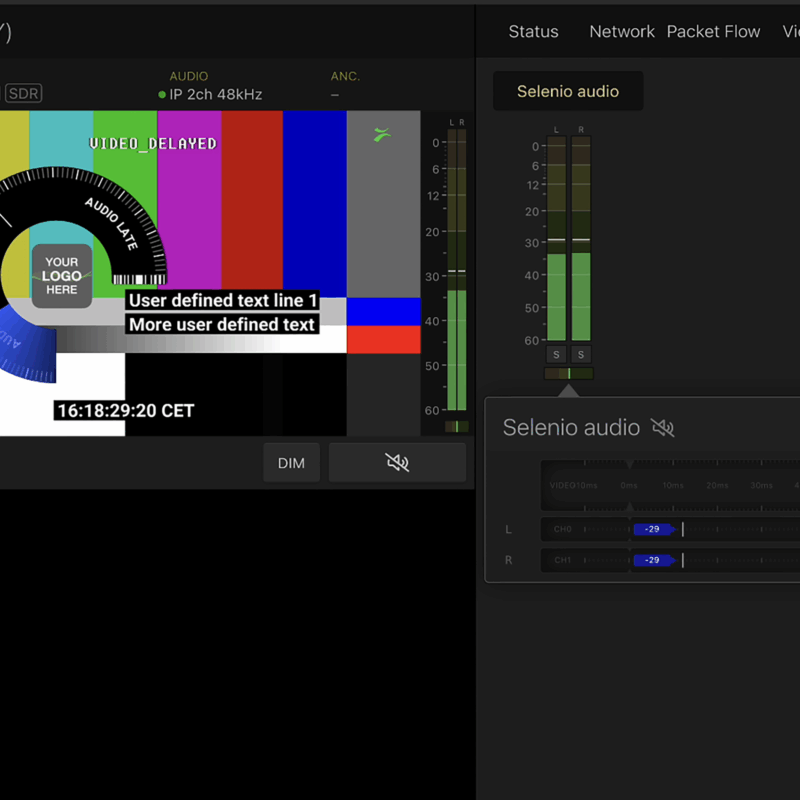
Task: Click the -29 marker on CH0 row
Action: [653, 530]
